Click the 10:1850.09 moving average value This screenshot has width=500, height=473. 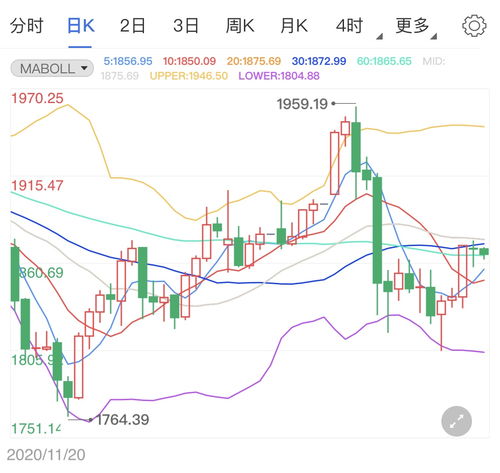pos(189,61)
